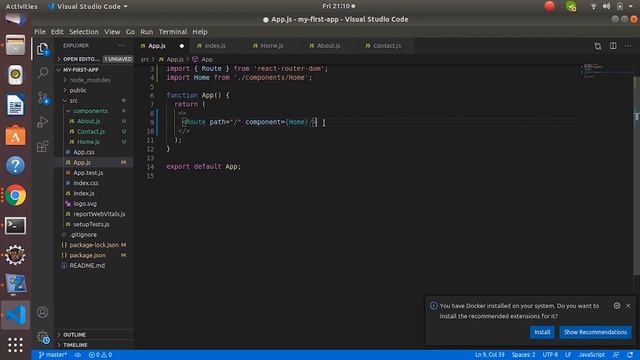Open system volume indicator in top bar
The height and width of the screenshot is (360, 640).
coord(607,6)
